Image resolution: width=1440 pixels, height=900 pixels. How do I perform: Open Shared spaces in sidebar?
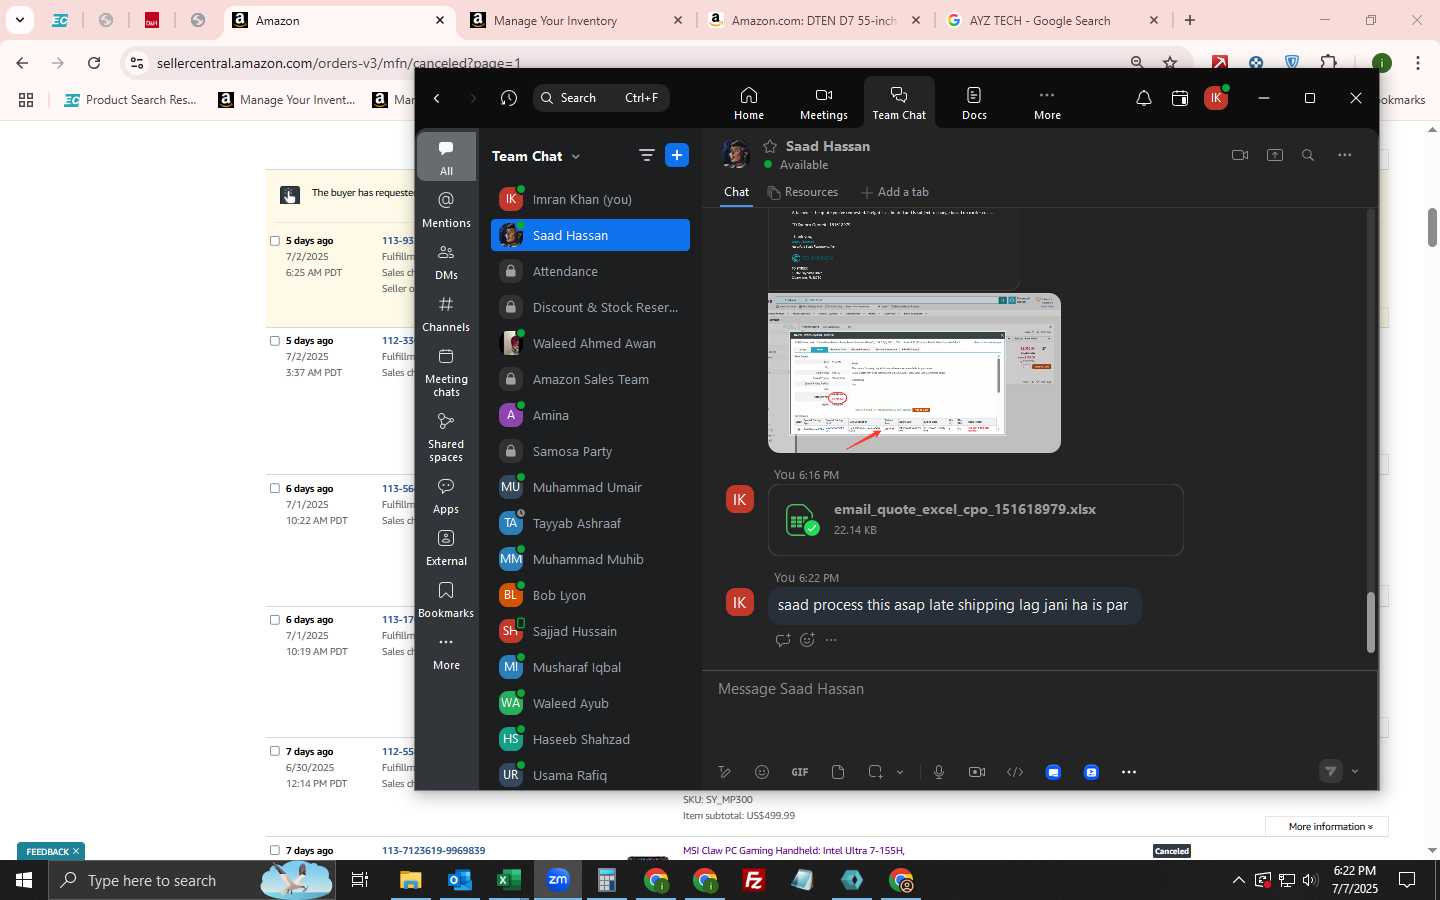tap(446, 436)
